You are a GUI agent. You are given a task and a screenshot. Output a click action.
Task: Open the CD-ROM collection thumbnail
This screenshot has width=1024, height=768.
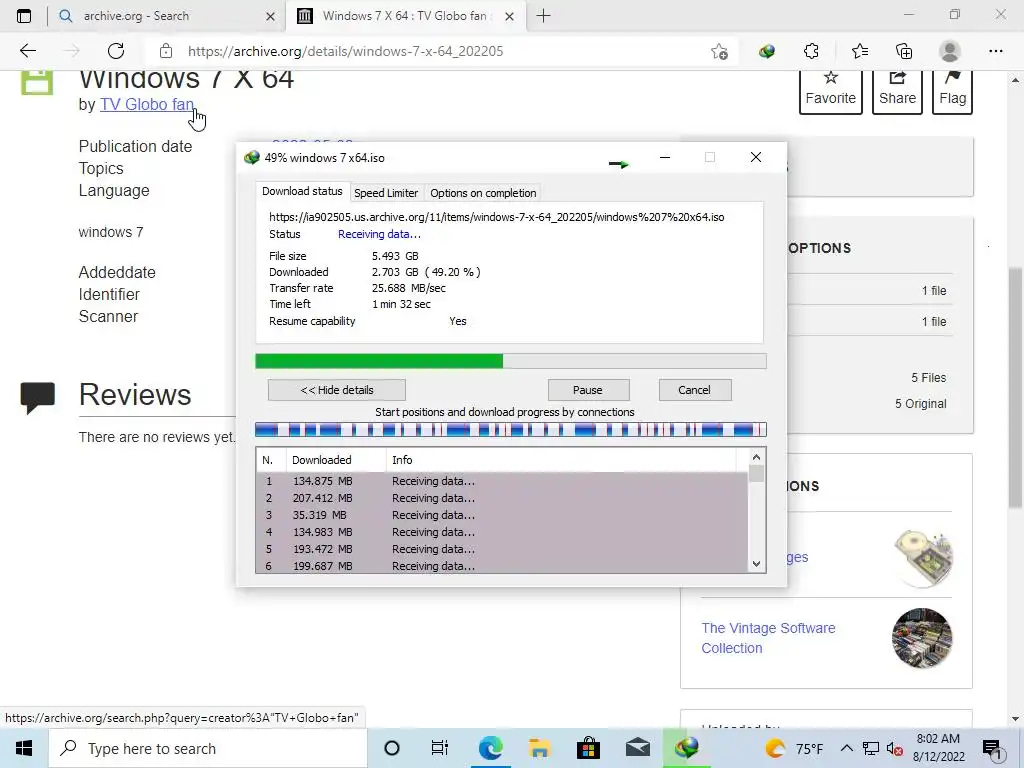point(923,558)
